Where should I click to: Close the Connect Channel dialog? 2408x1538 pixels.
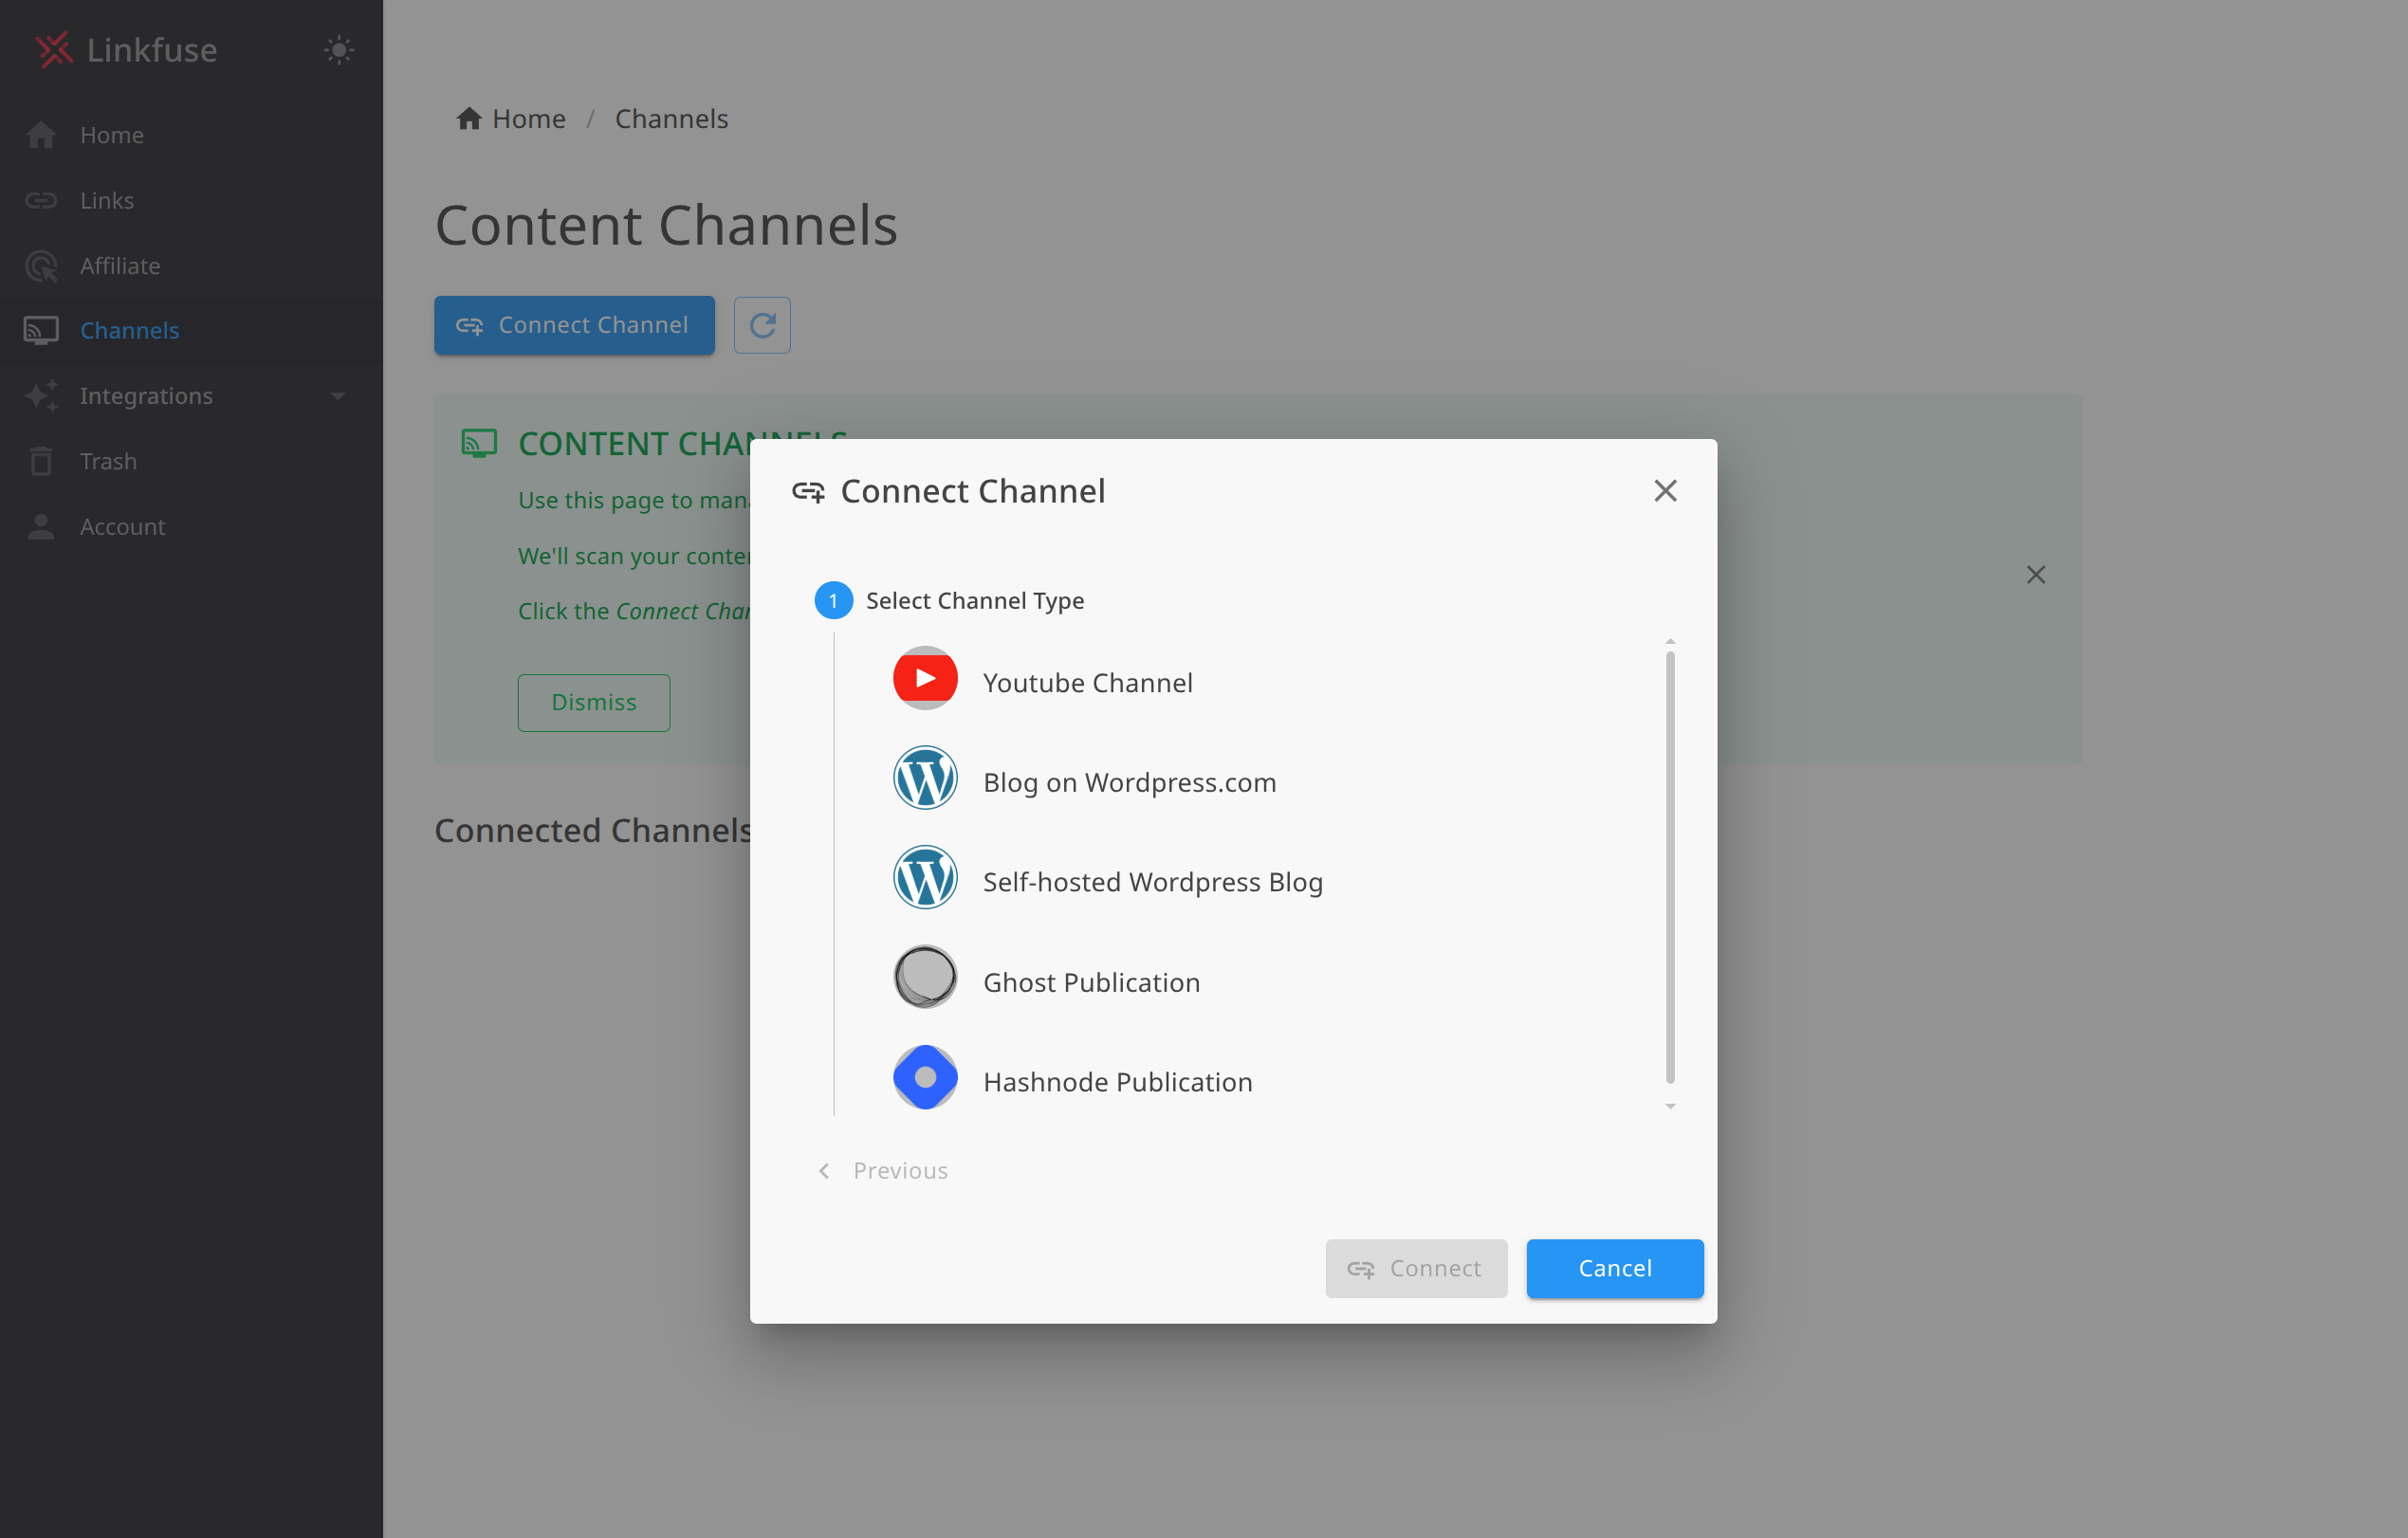click(x=1664, y=490)
